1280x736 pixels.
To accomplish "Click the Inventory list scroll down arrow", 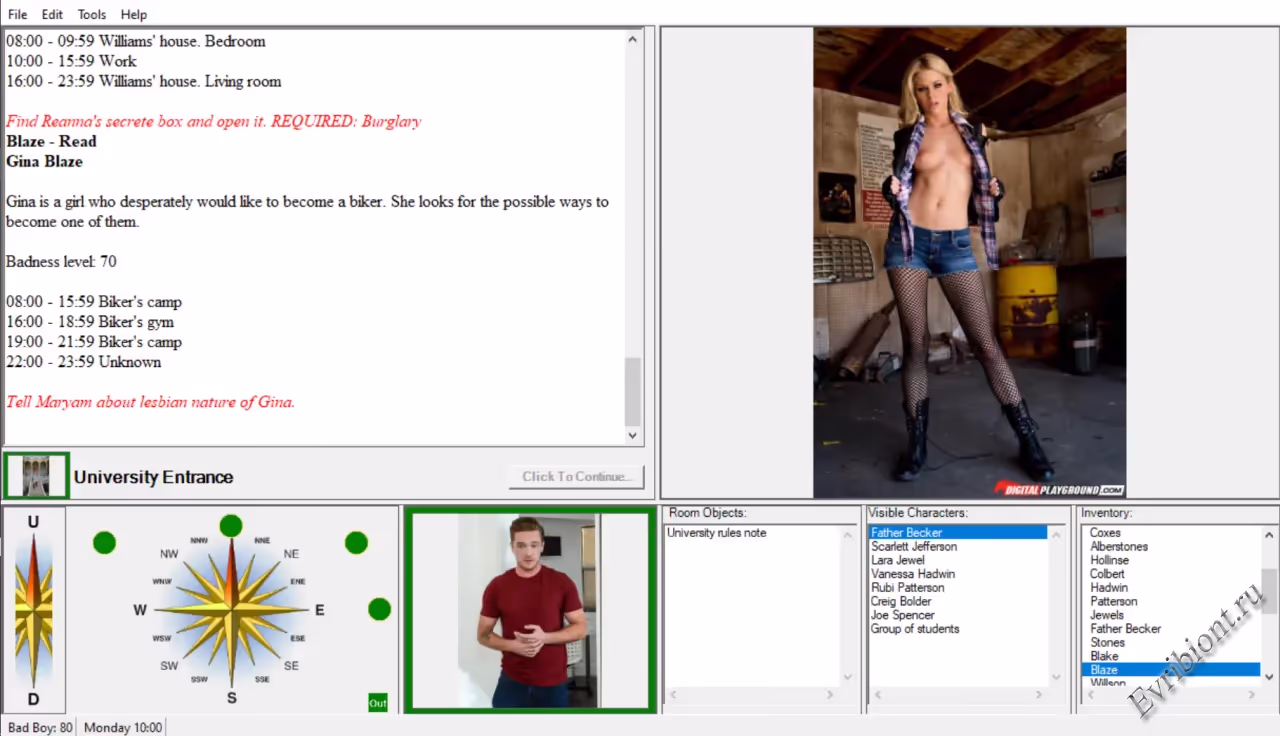I will coord(1269,677).
